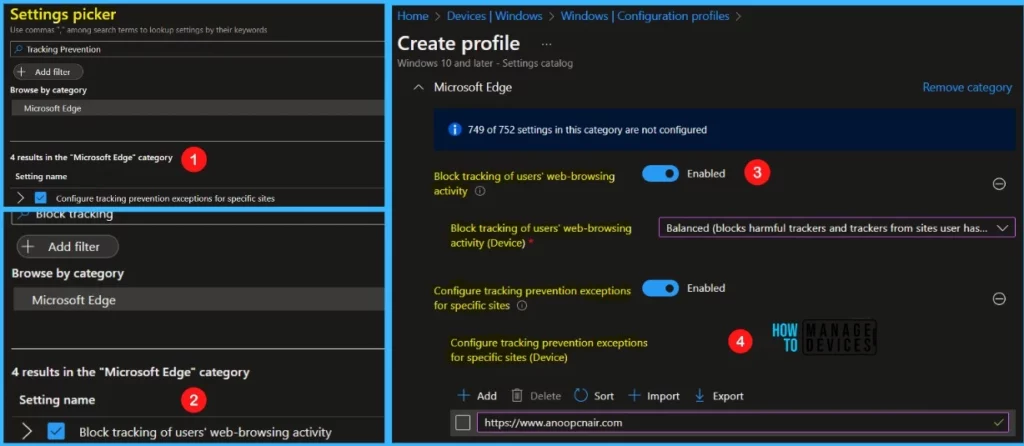Image resolution: width=1024 pixels, height=446 pixels.
Task: Click Add plus icon in exceptions list
Action: click(x=463, y=395)
